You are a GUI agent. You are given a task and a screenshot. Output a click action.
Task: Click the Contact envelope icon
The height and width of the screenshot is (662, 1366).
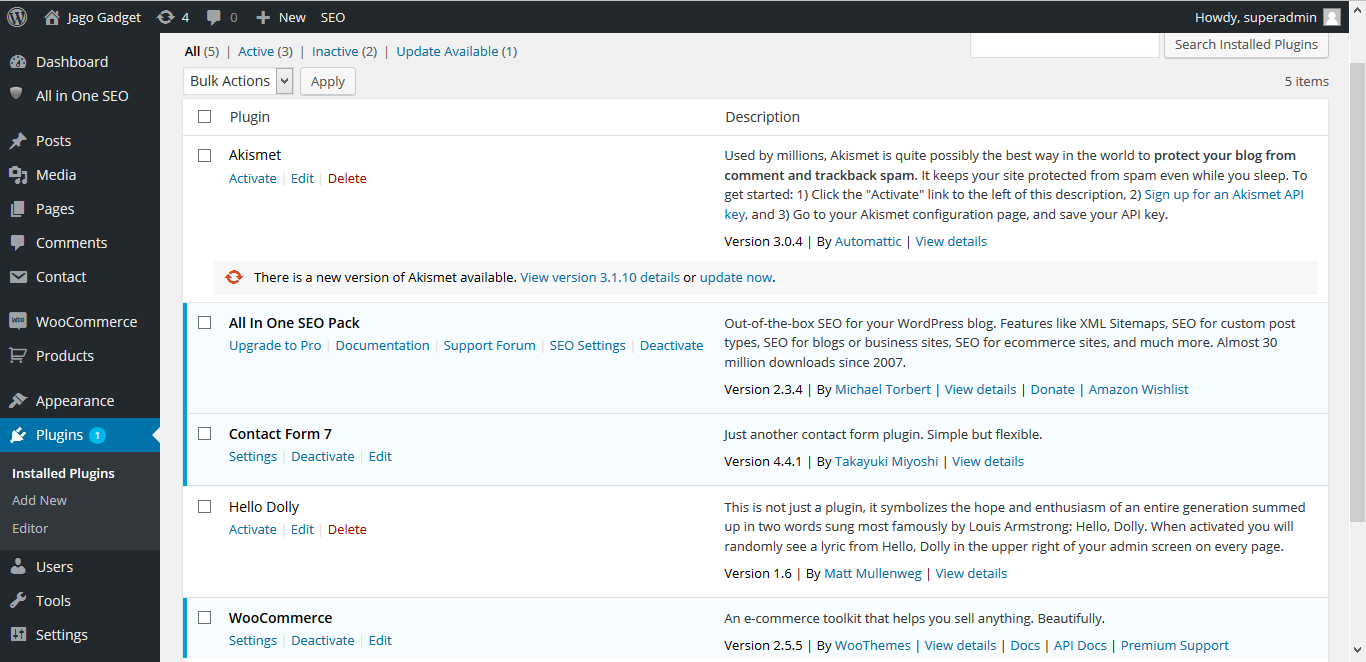18,277
